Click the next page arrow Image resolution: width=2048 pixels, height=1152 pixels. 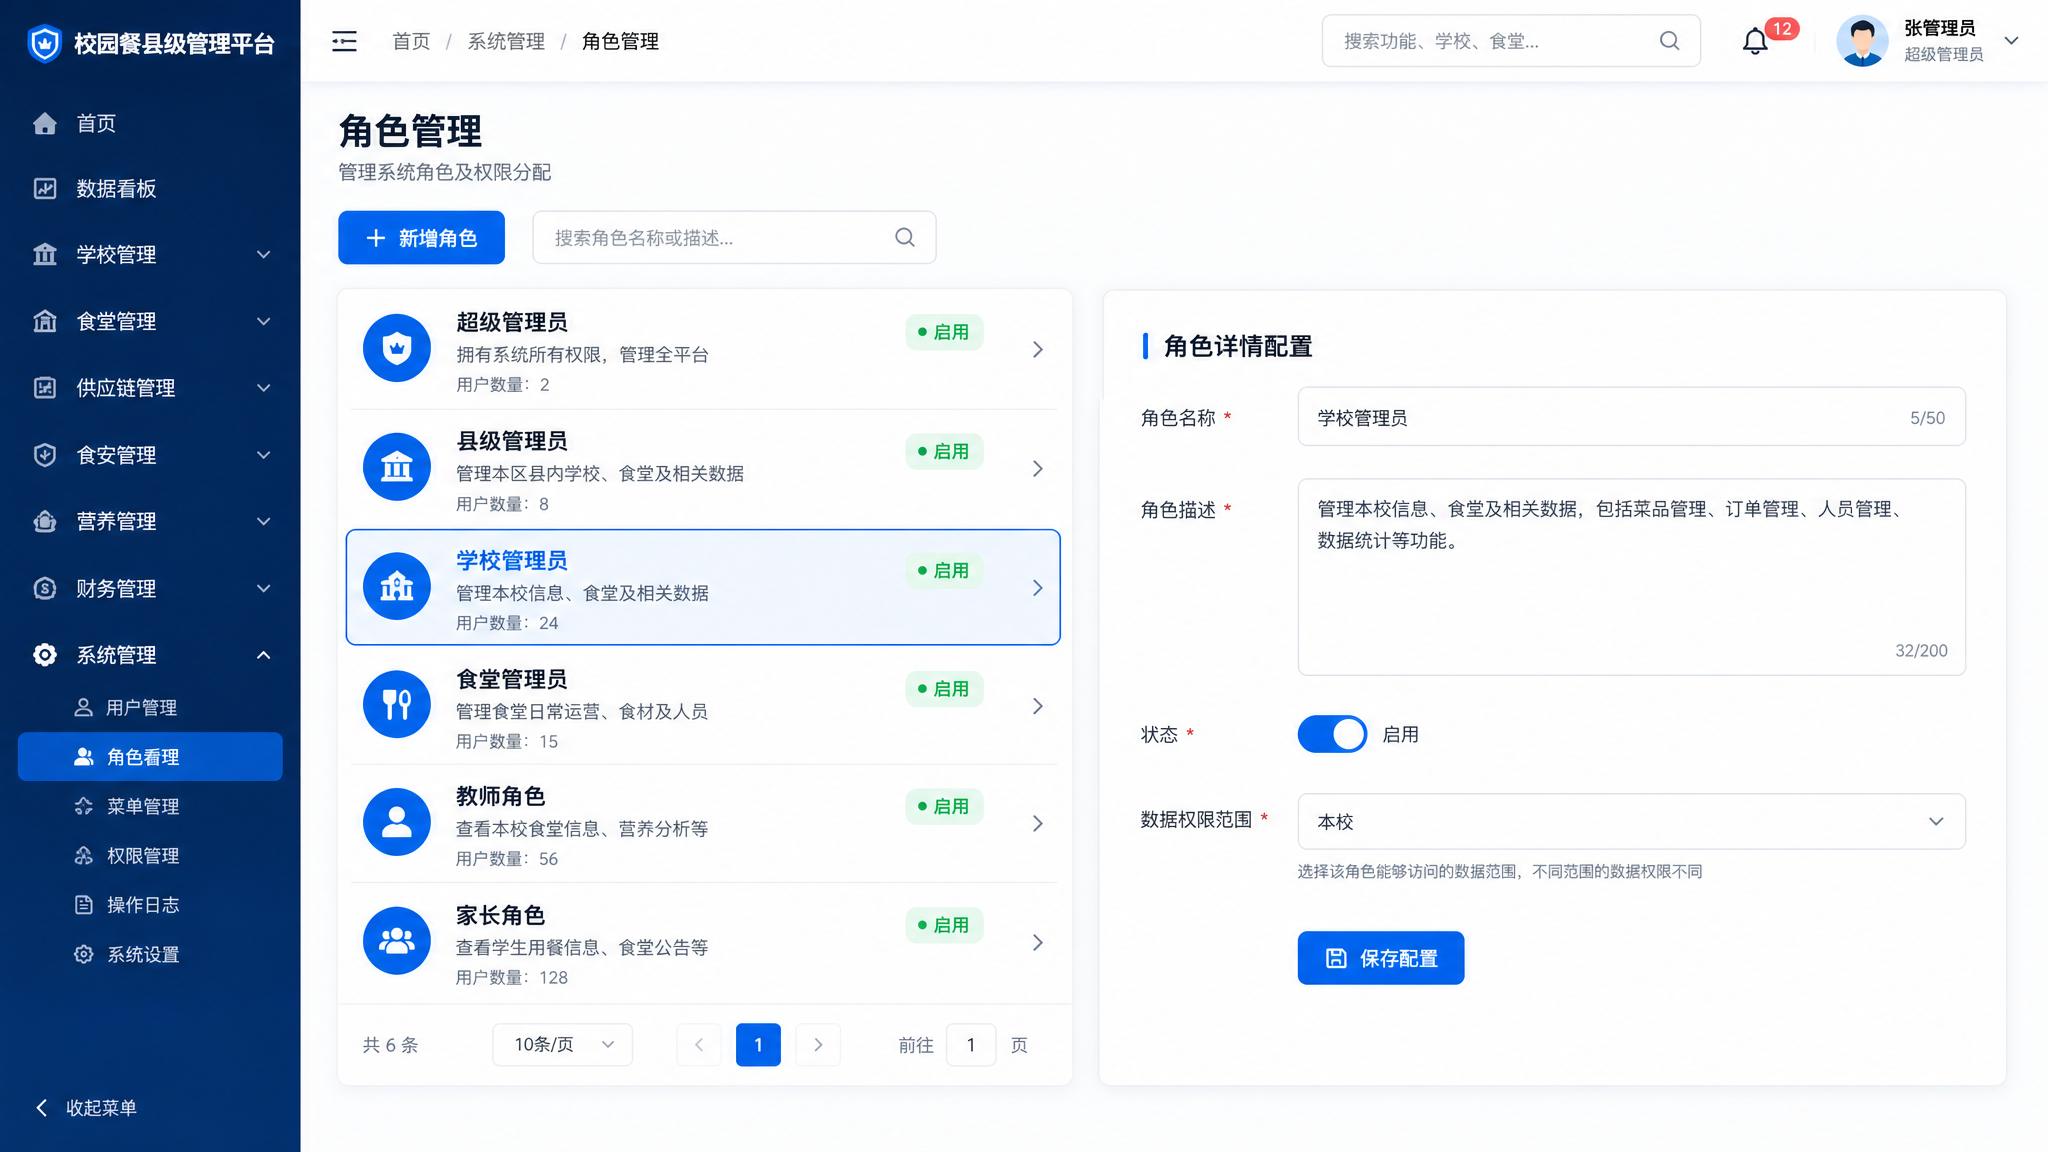point(818,1044)
